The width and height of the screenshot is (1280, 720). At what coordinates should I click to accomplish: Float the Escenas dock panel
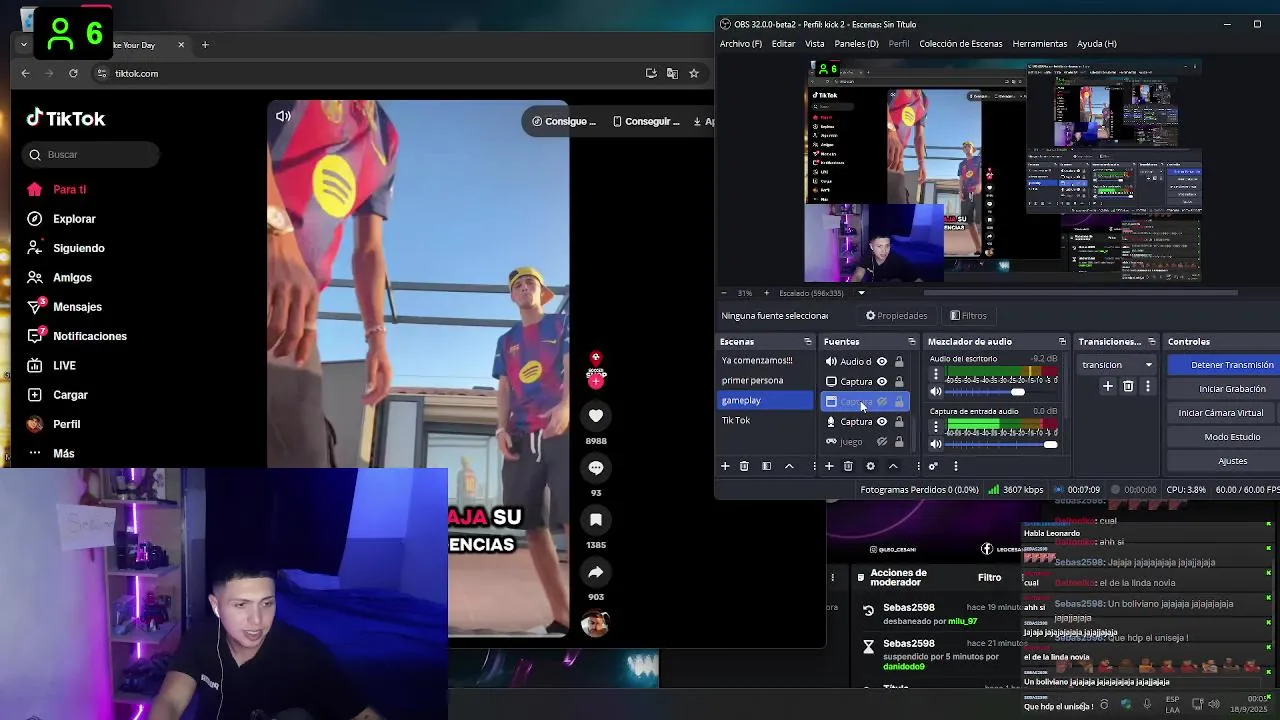pos(808,342)
